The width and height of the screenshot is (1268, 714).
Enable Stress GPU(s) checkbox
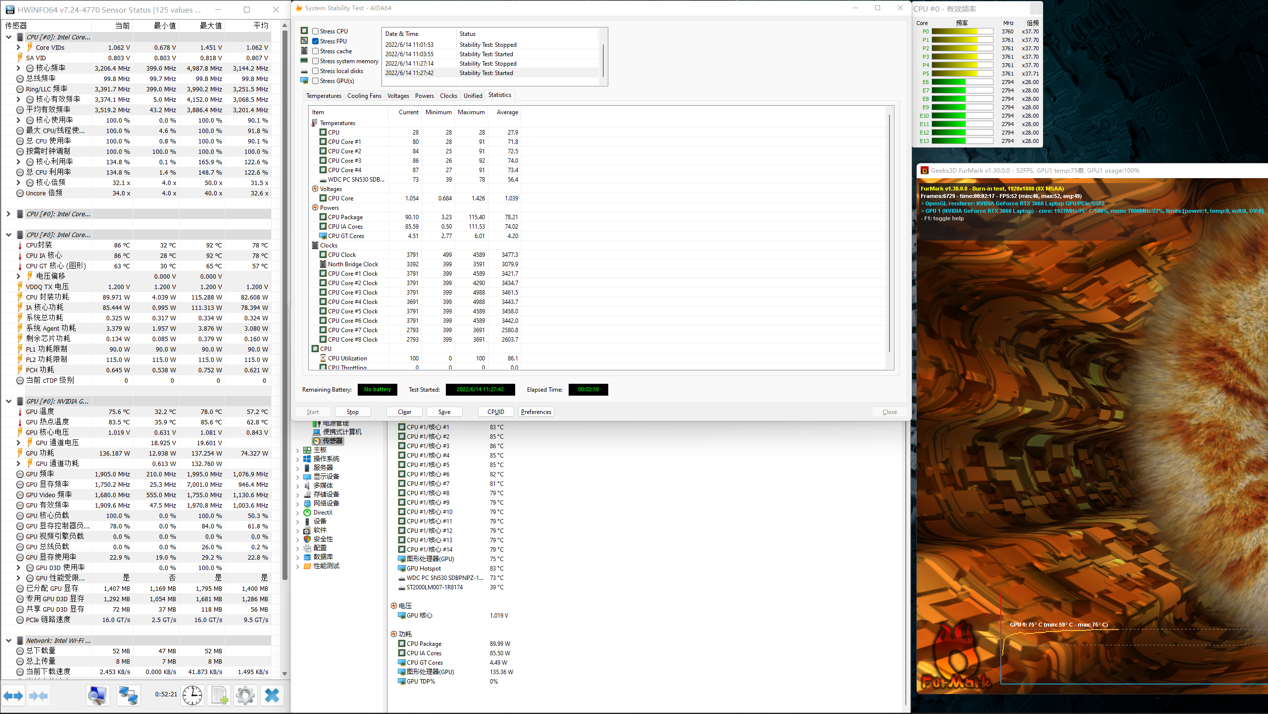point(316,81)
